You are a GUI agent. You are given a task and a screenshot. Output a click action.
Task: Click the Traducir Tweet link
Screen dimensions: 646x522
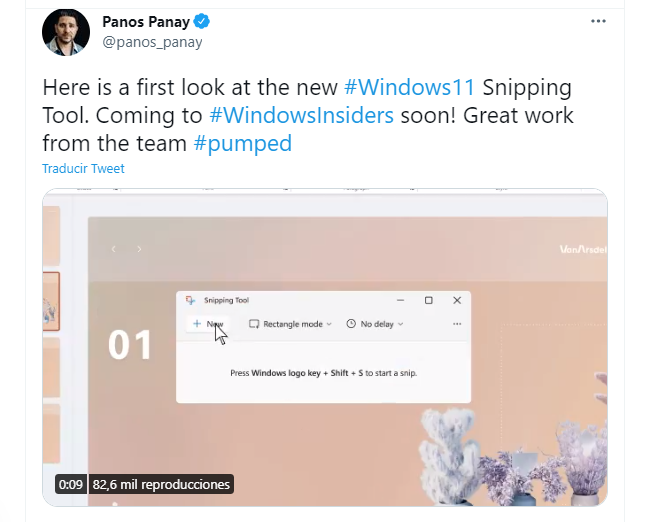point(83,169)
